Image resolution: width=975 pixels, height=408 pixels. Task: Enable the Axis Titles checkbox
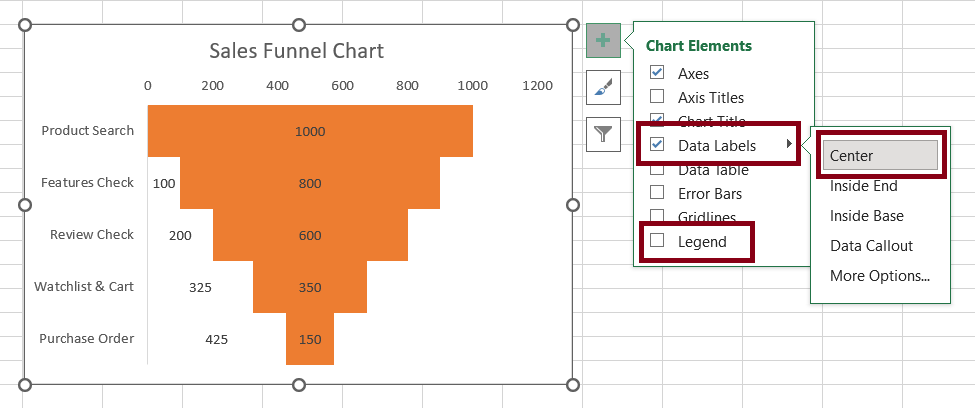tap(657, 97)
